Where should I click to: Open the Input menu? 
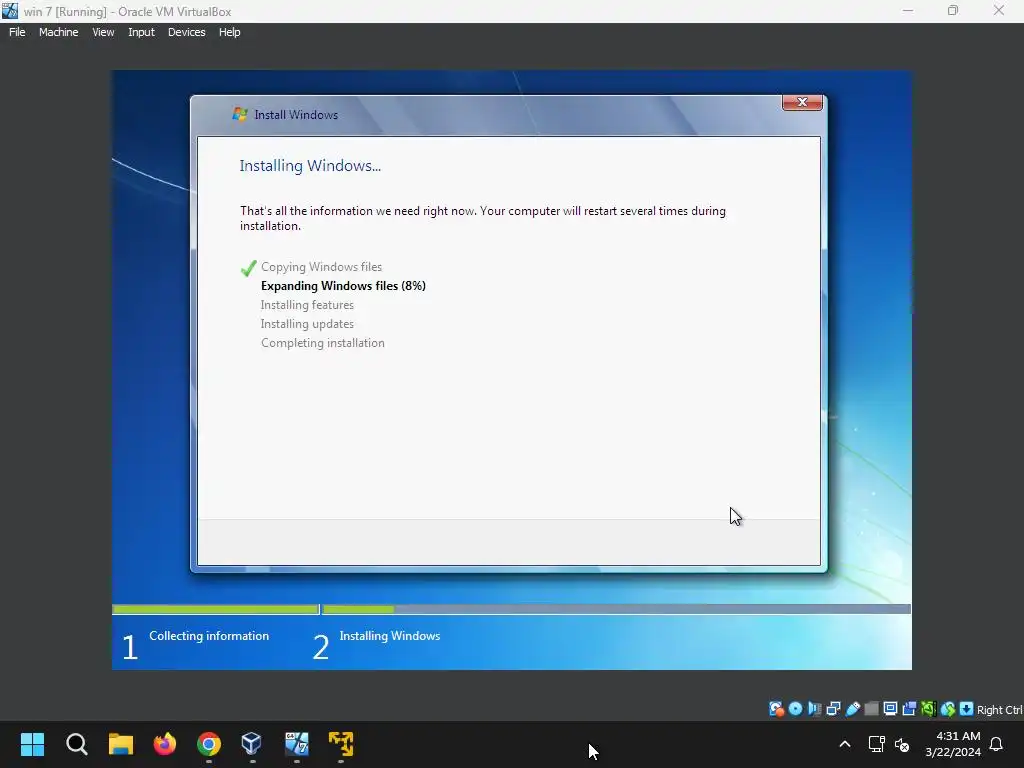(141, 32)
